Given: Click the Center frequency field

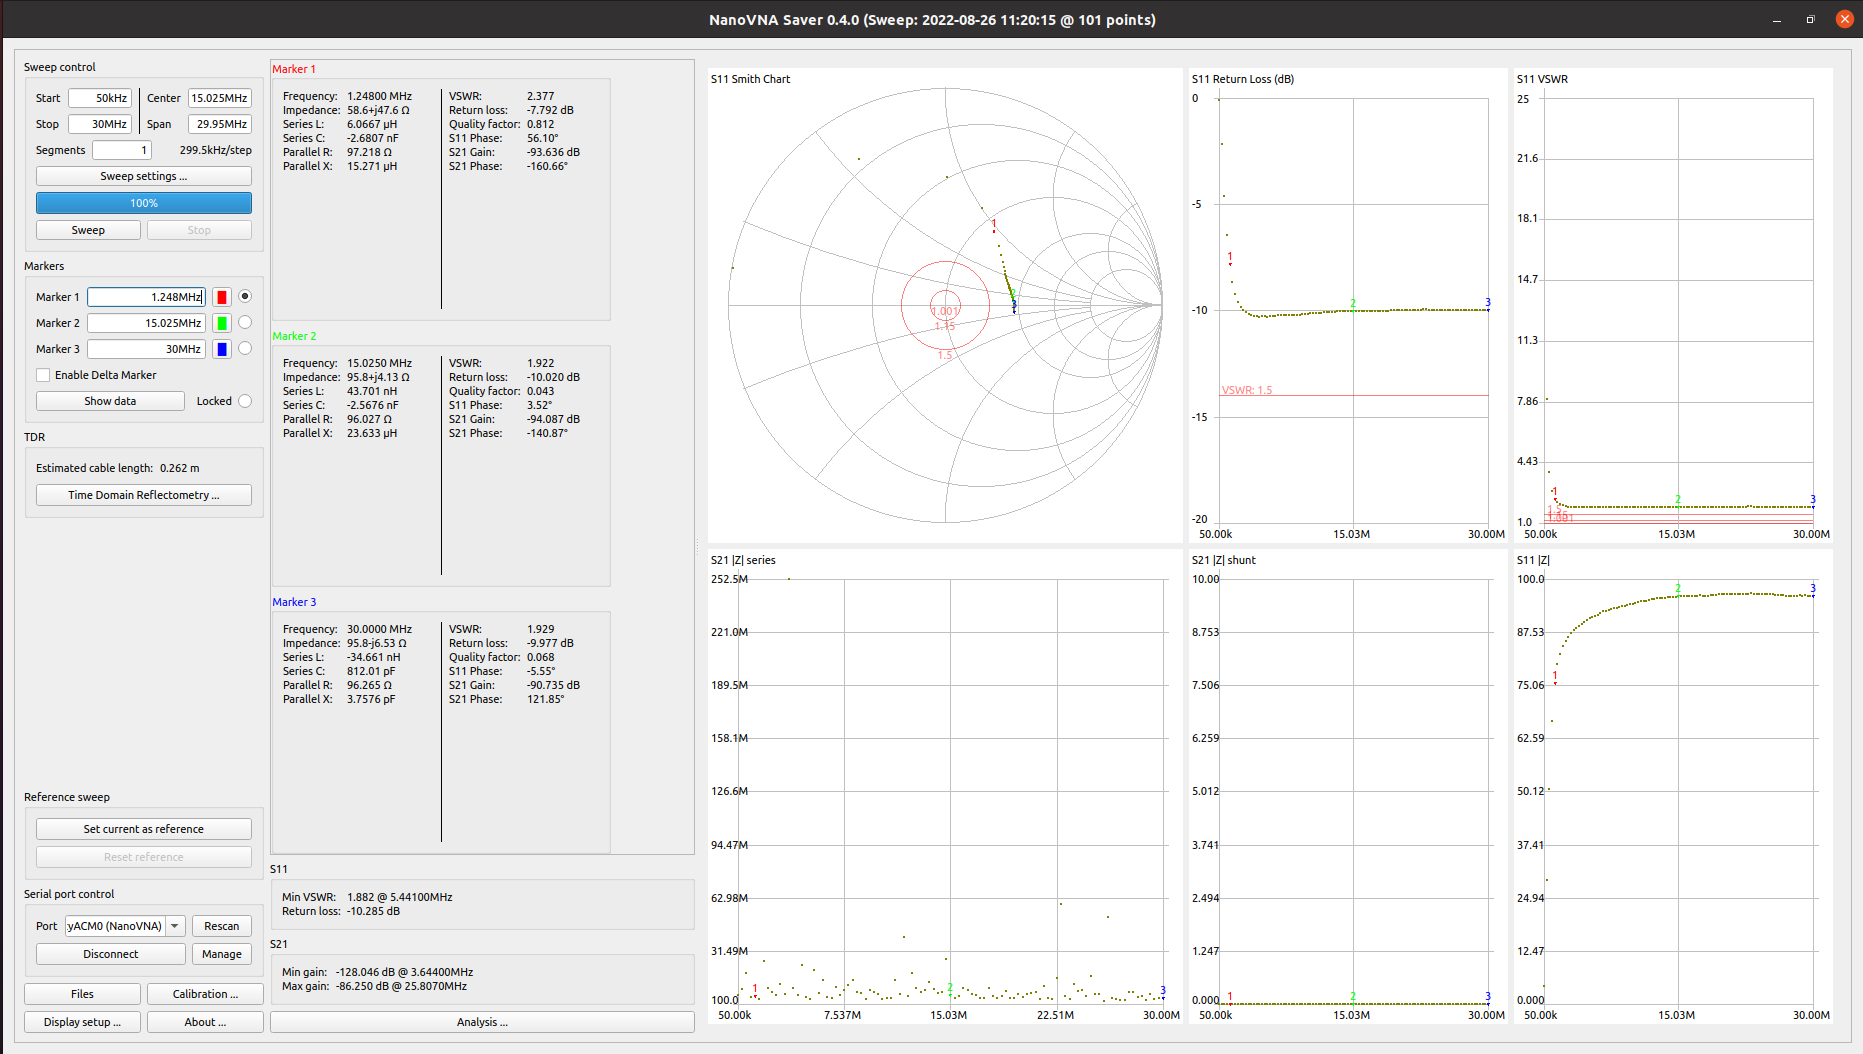Looking at the screenshot, I should click(220, 98).
